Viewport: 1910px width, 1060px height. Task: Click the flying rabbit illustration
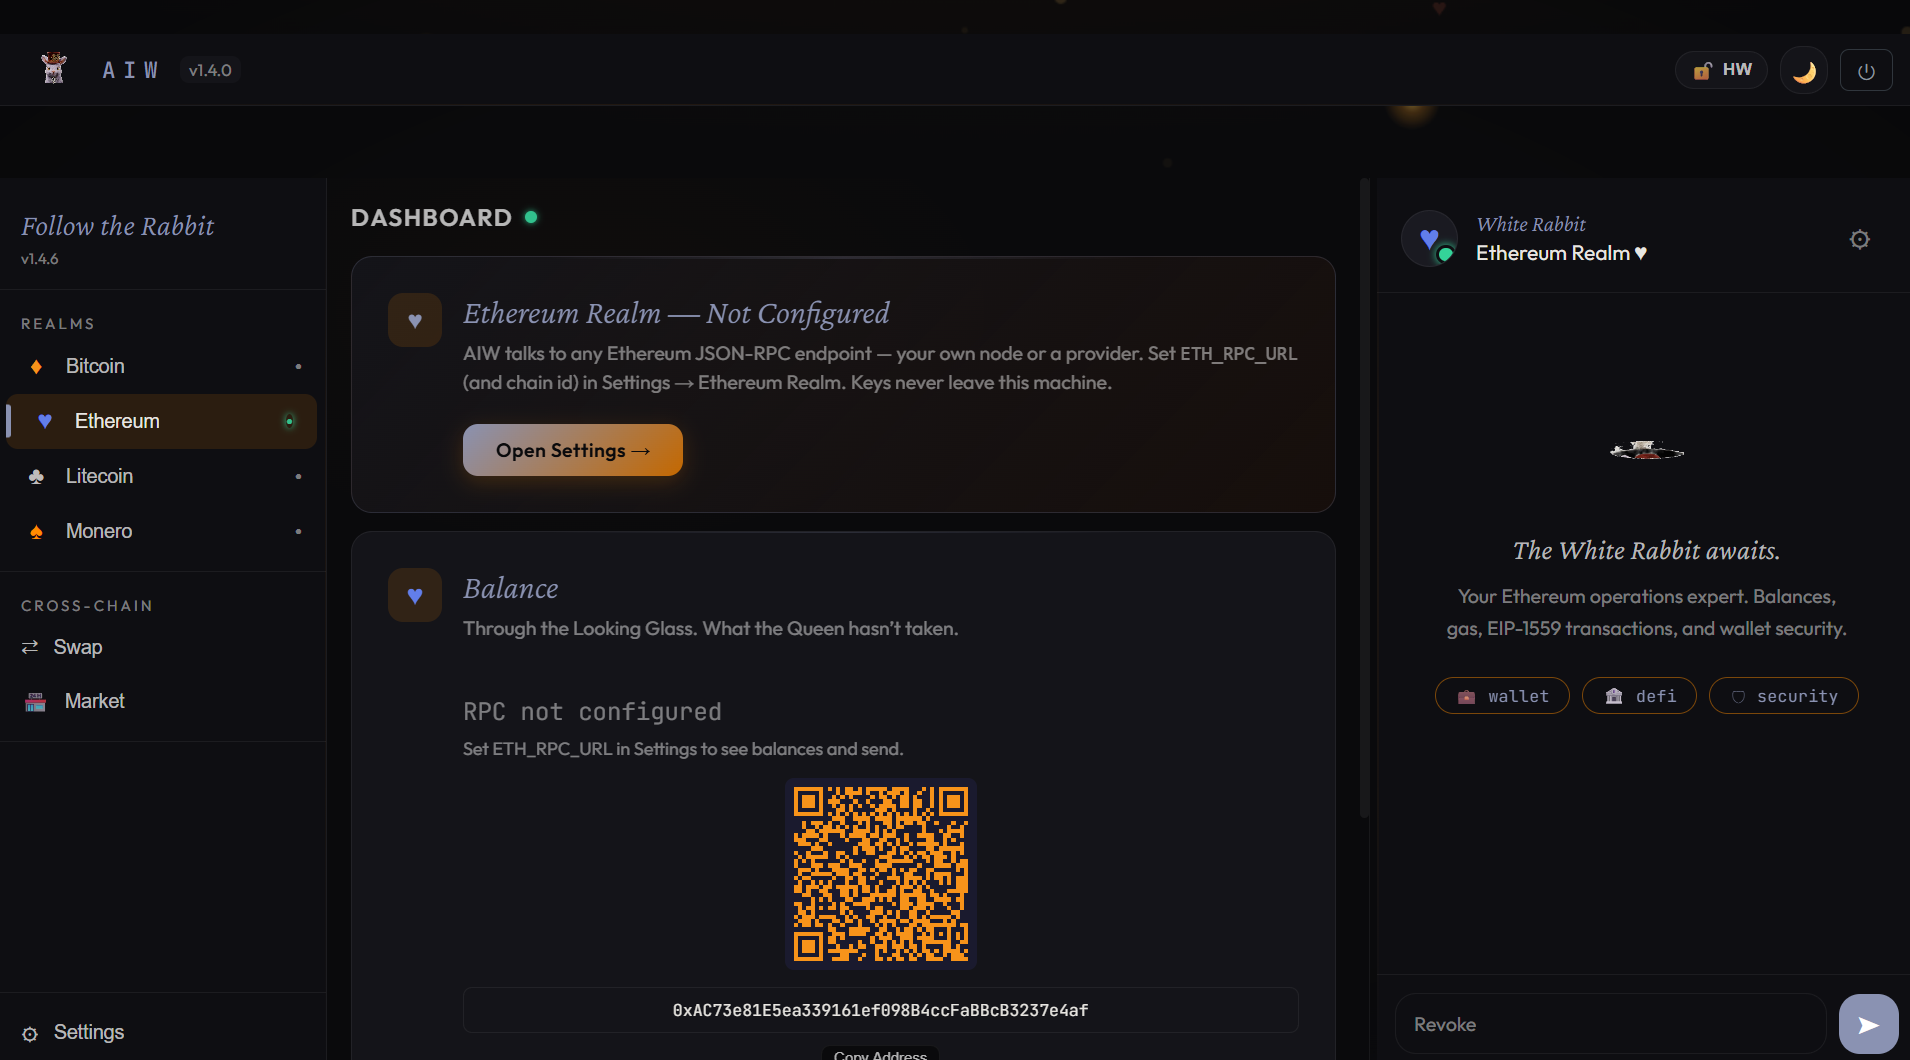1647,451
